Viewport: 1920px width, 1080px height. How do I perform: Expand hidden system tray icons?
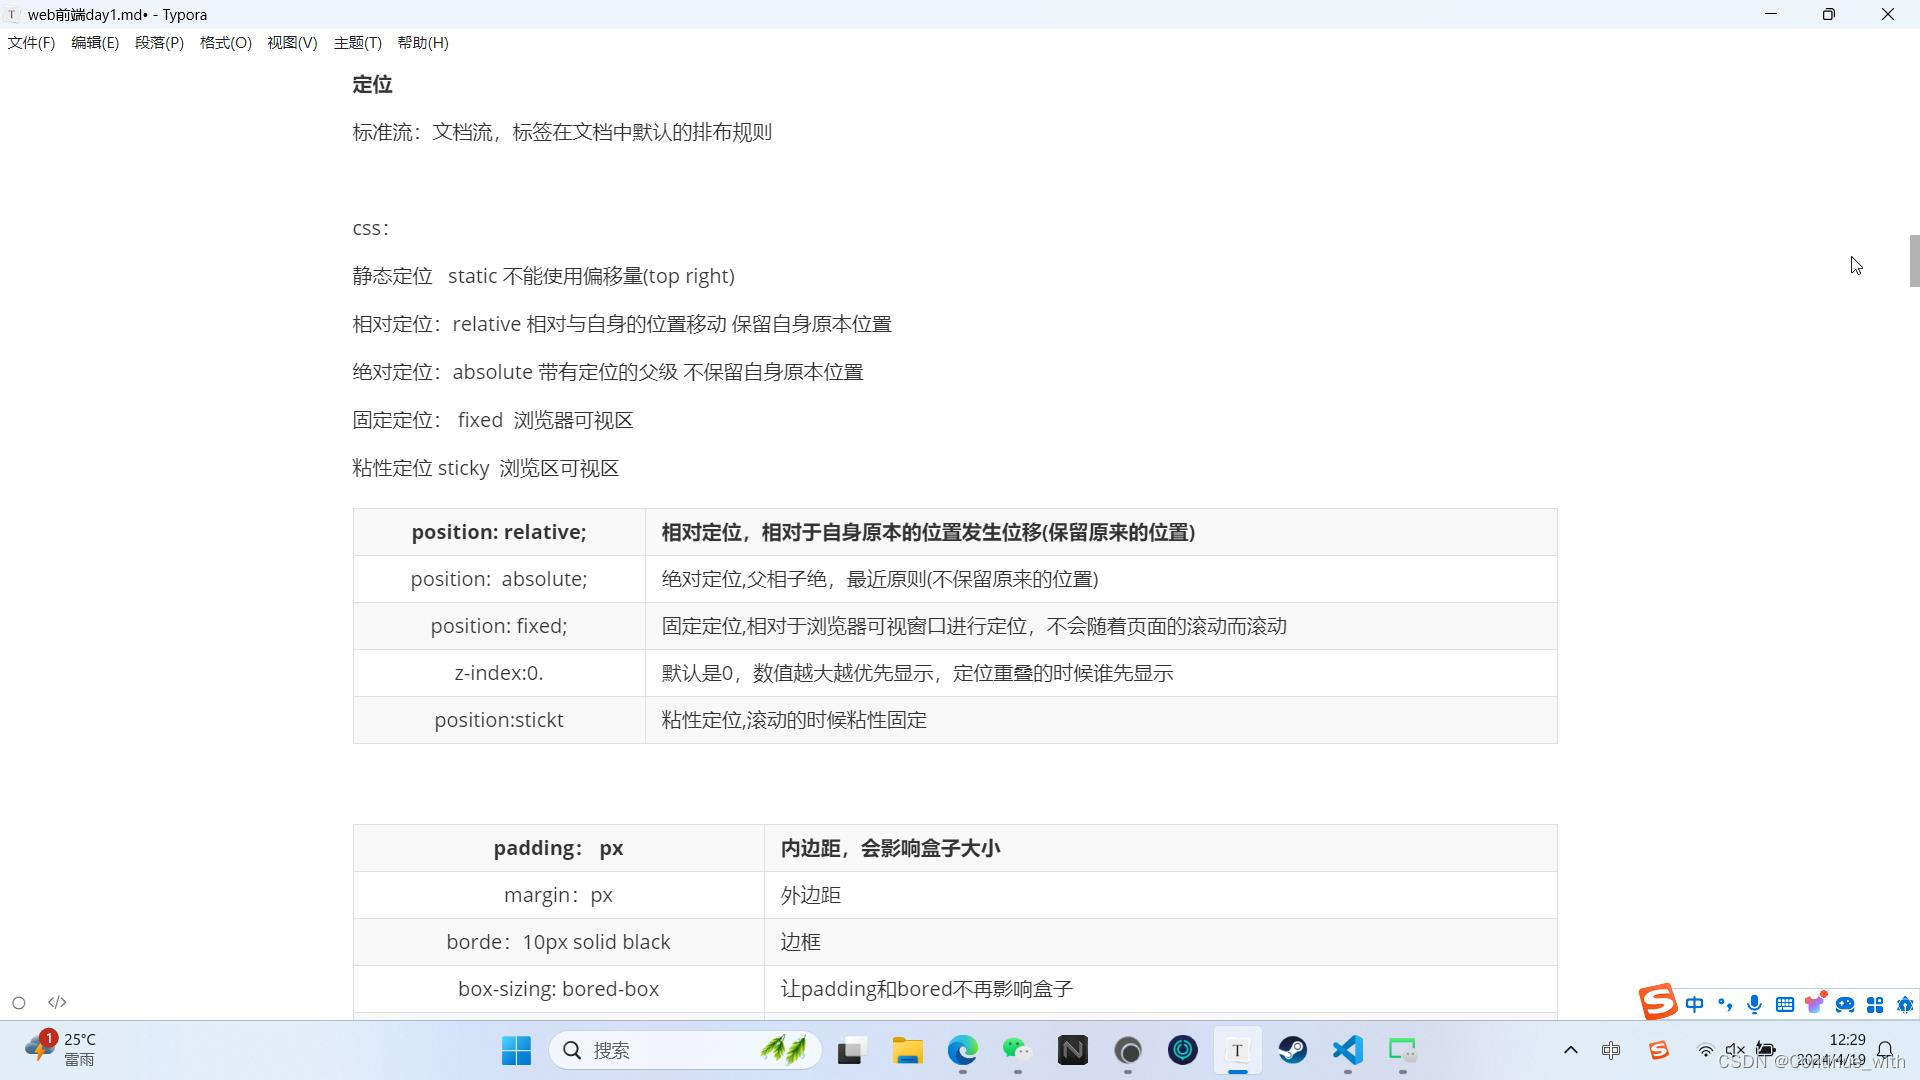tap(1570, 1050)
